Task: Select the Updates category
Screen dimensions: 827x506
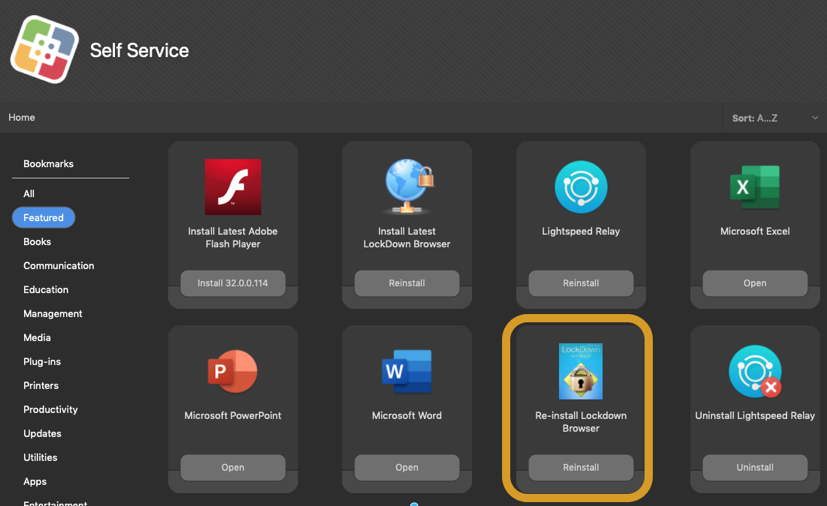Action: pyautogui.click(x=42, y=434)
